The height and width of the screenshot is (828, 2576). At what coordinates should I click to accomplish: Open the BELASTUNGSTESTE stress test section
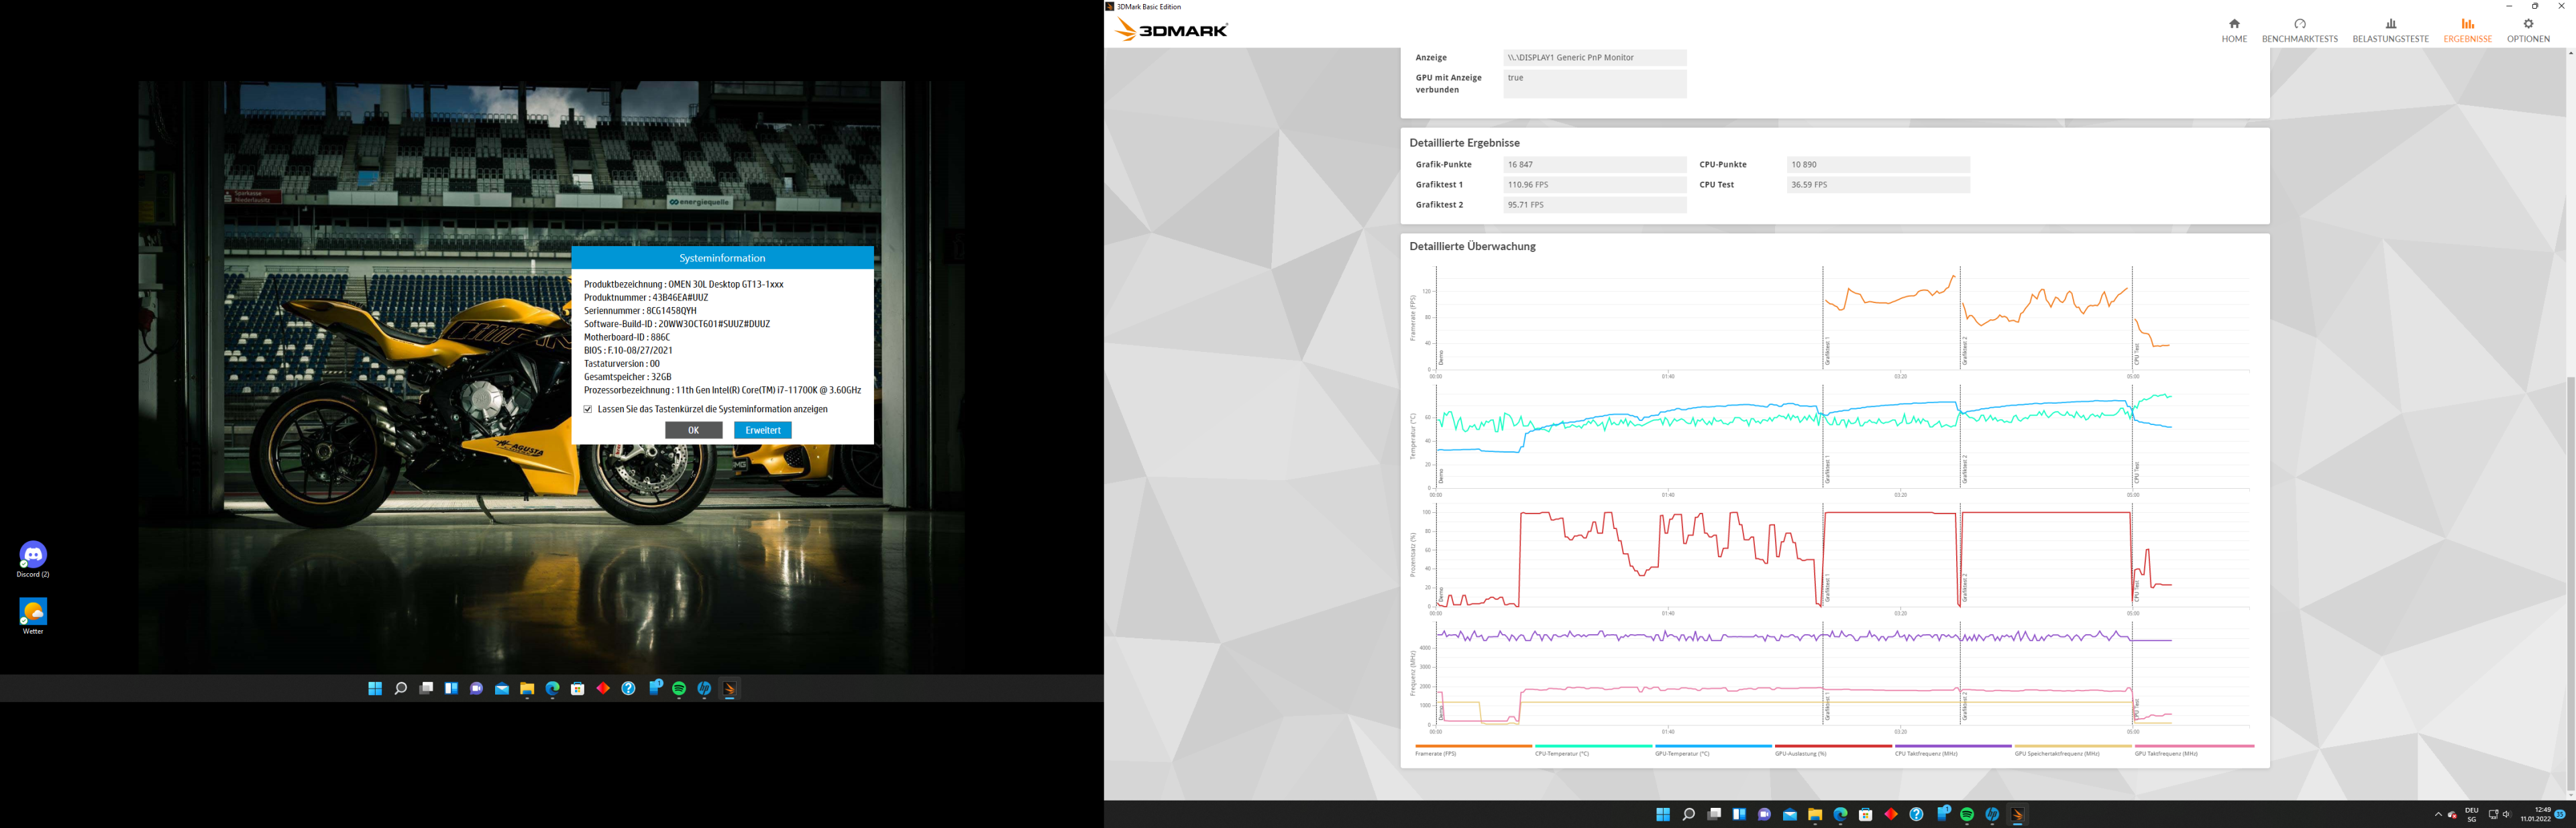pos(2390,30)
